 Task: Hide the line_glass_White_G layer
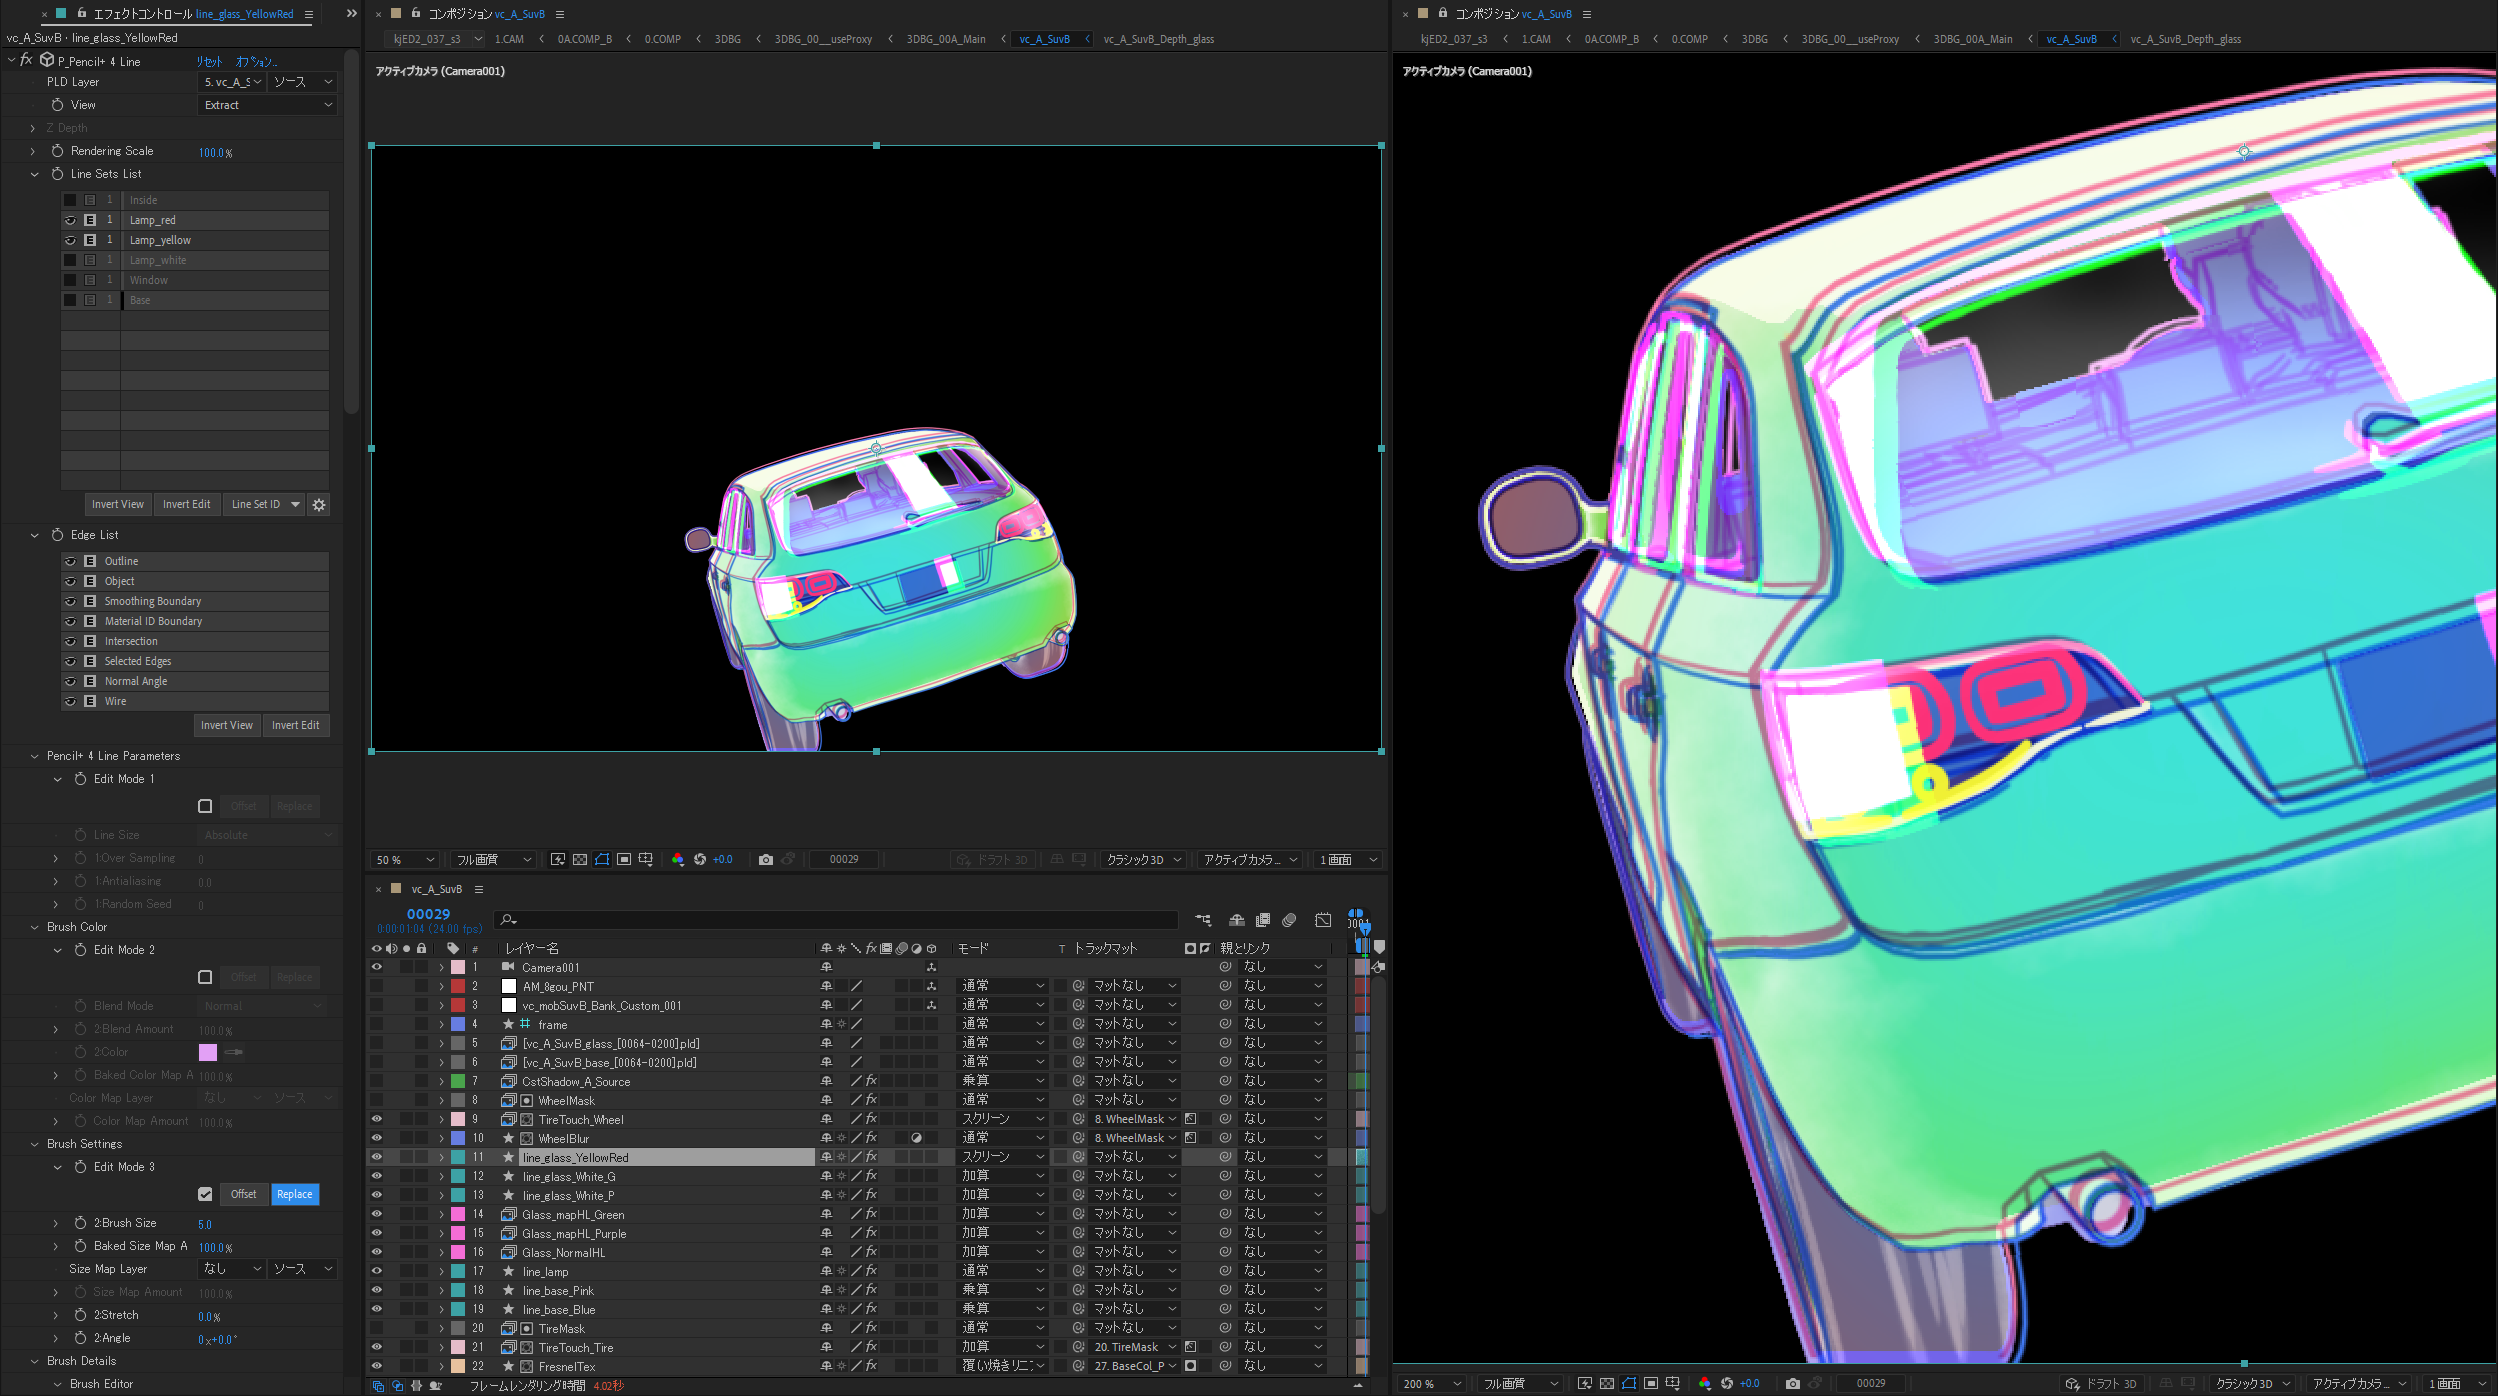[377, 1176]
